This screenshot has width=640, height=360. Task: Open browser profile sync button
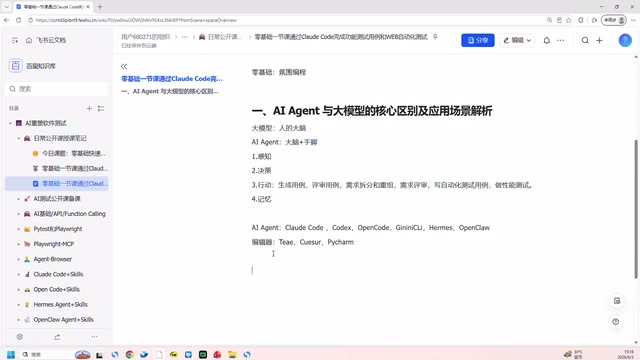click(x=614, y=20)
